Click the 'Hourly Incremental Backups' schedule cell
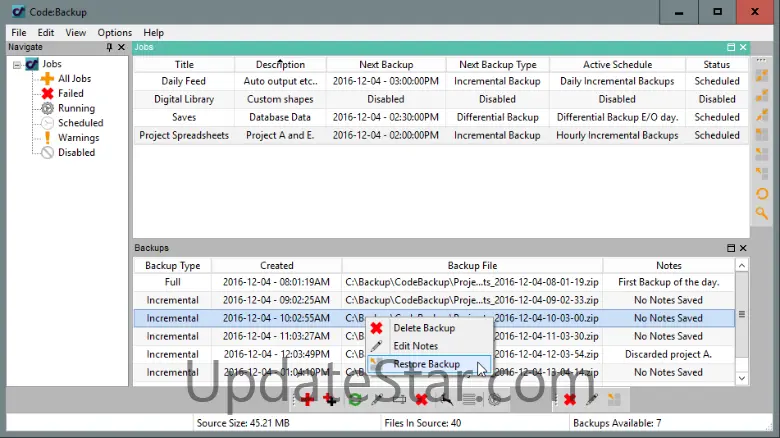780x438 pixels. point(617,135)
